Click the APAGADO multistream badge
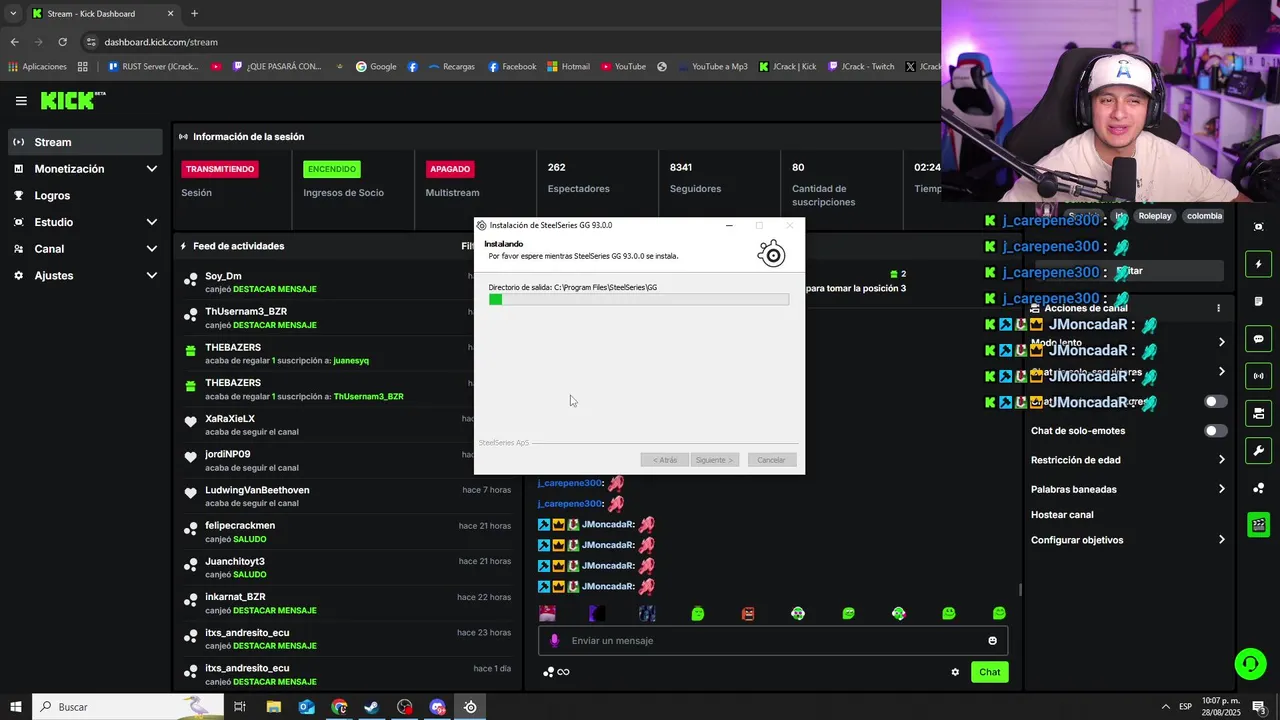 click(x=449, y=169)
